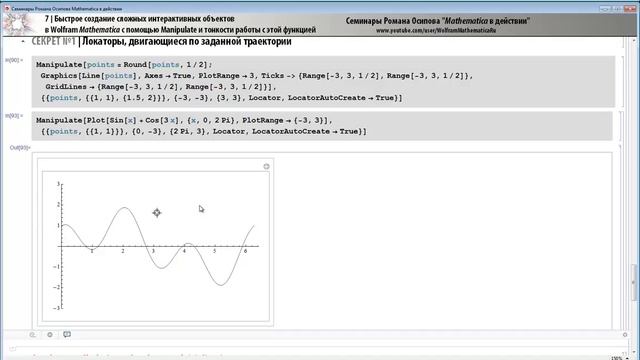The image size is (640, 360).
Task: Select the In[93] cell label
Action: click(x=14, y=116)
